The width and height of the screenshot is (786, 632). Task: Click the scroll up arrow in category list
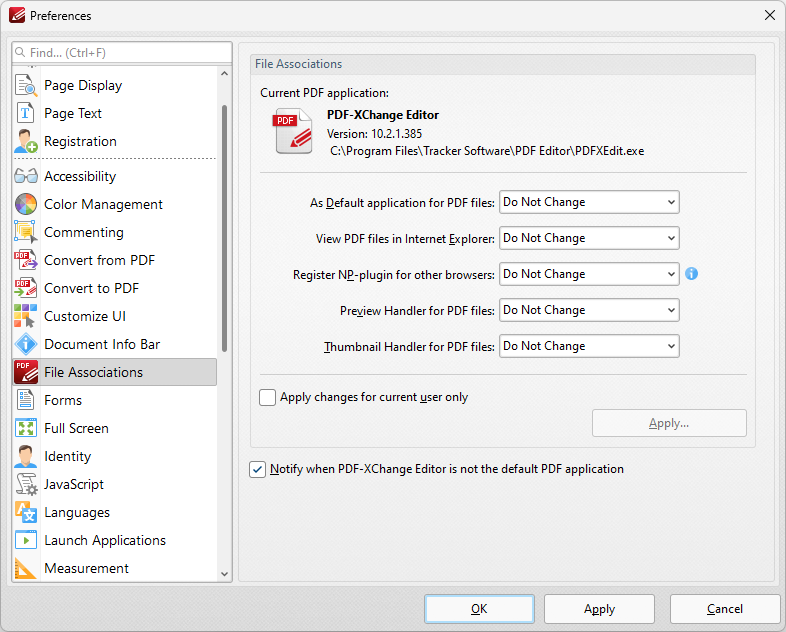225,74
